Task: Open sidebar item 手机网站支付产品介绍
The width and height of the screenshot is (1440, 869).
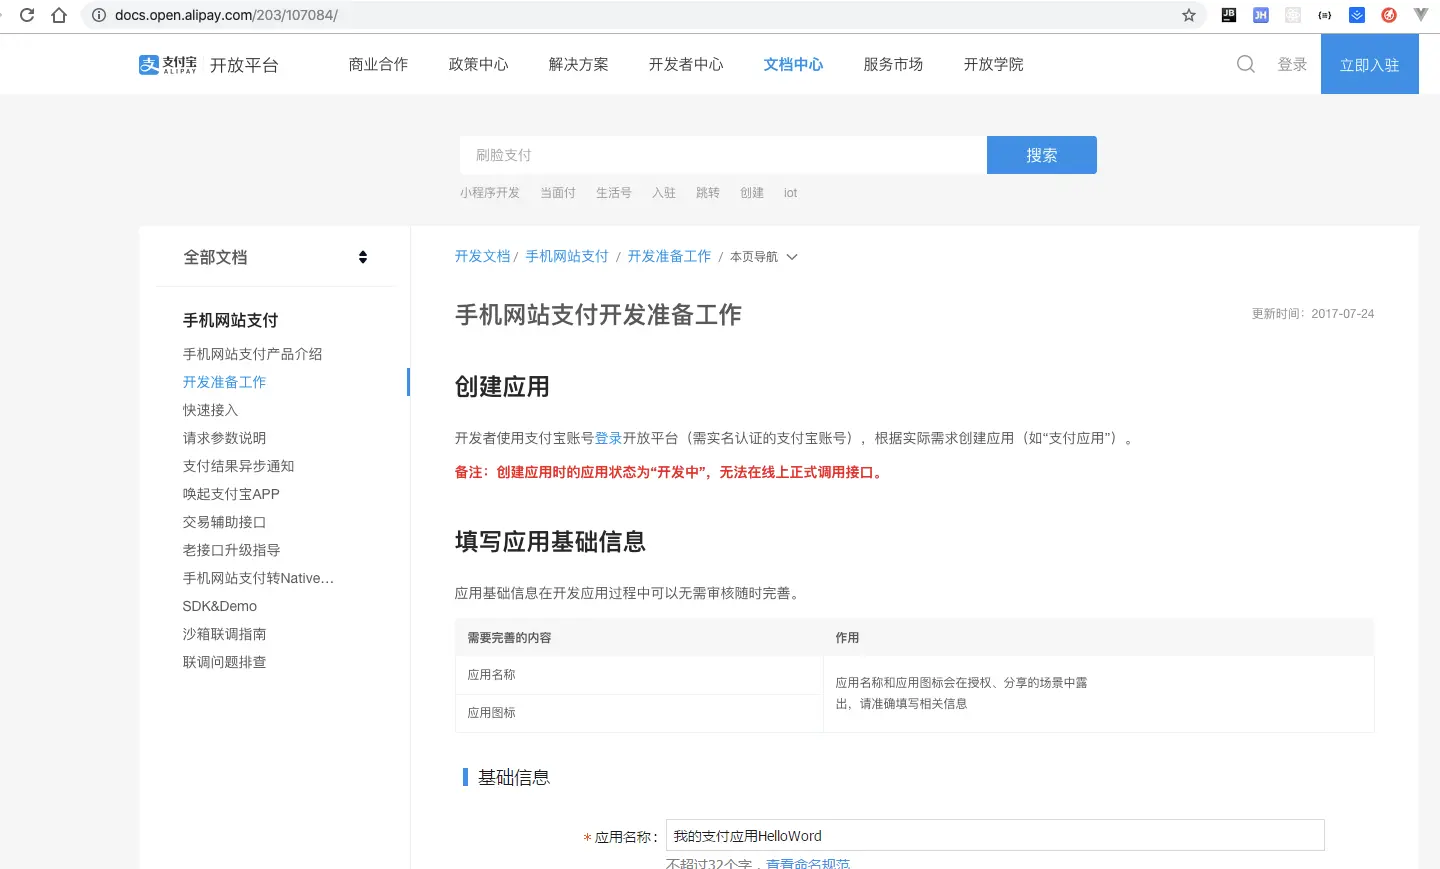Action: pyautogui.click(x=253, y=354)
